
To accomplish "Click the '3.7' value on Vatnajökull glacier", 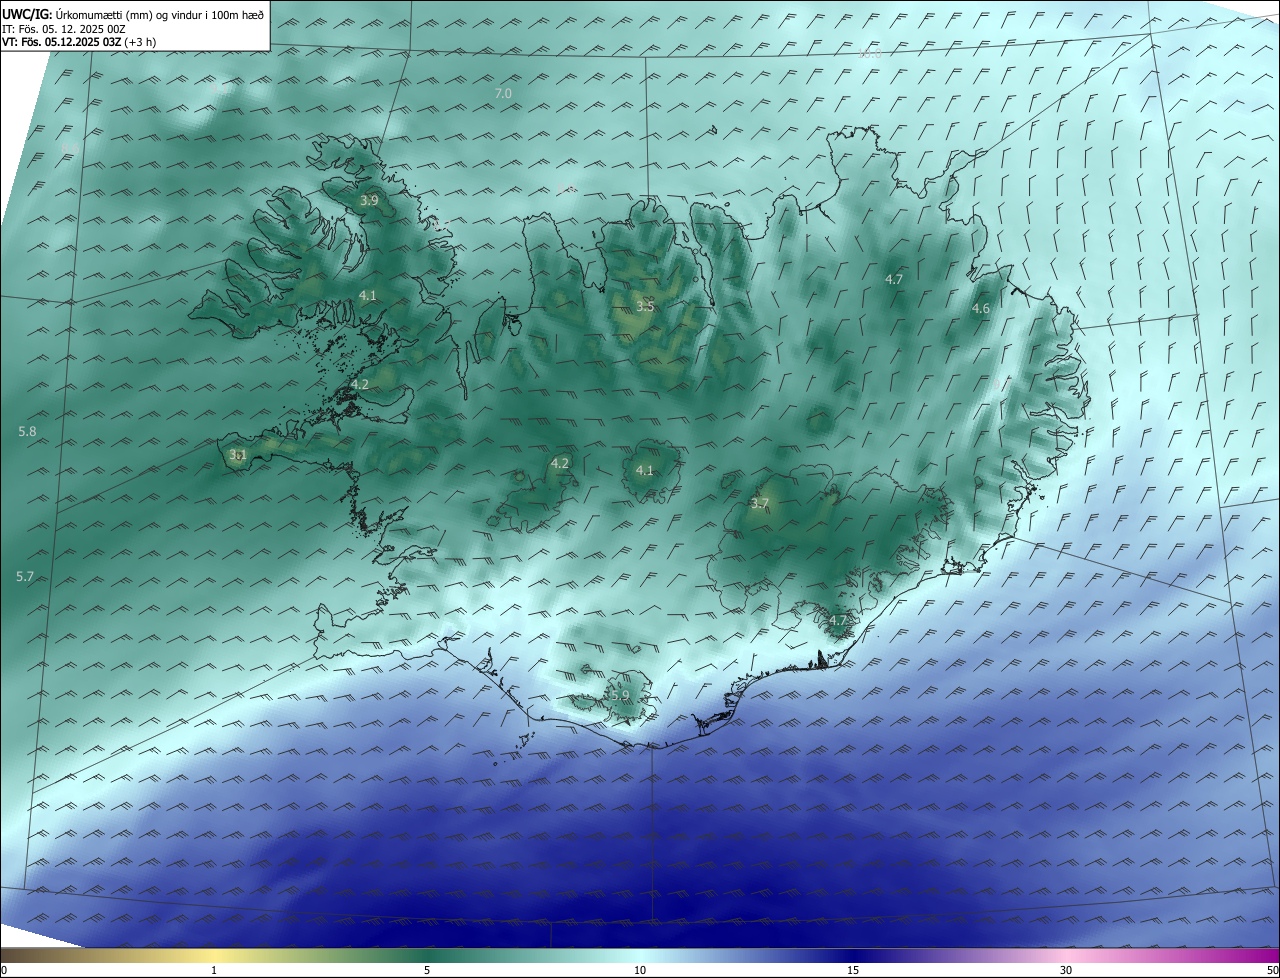I will click(760, 504).
